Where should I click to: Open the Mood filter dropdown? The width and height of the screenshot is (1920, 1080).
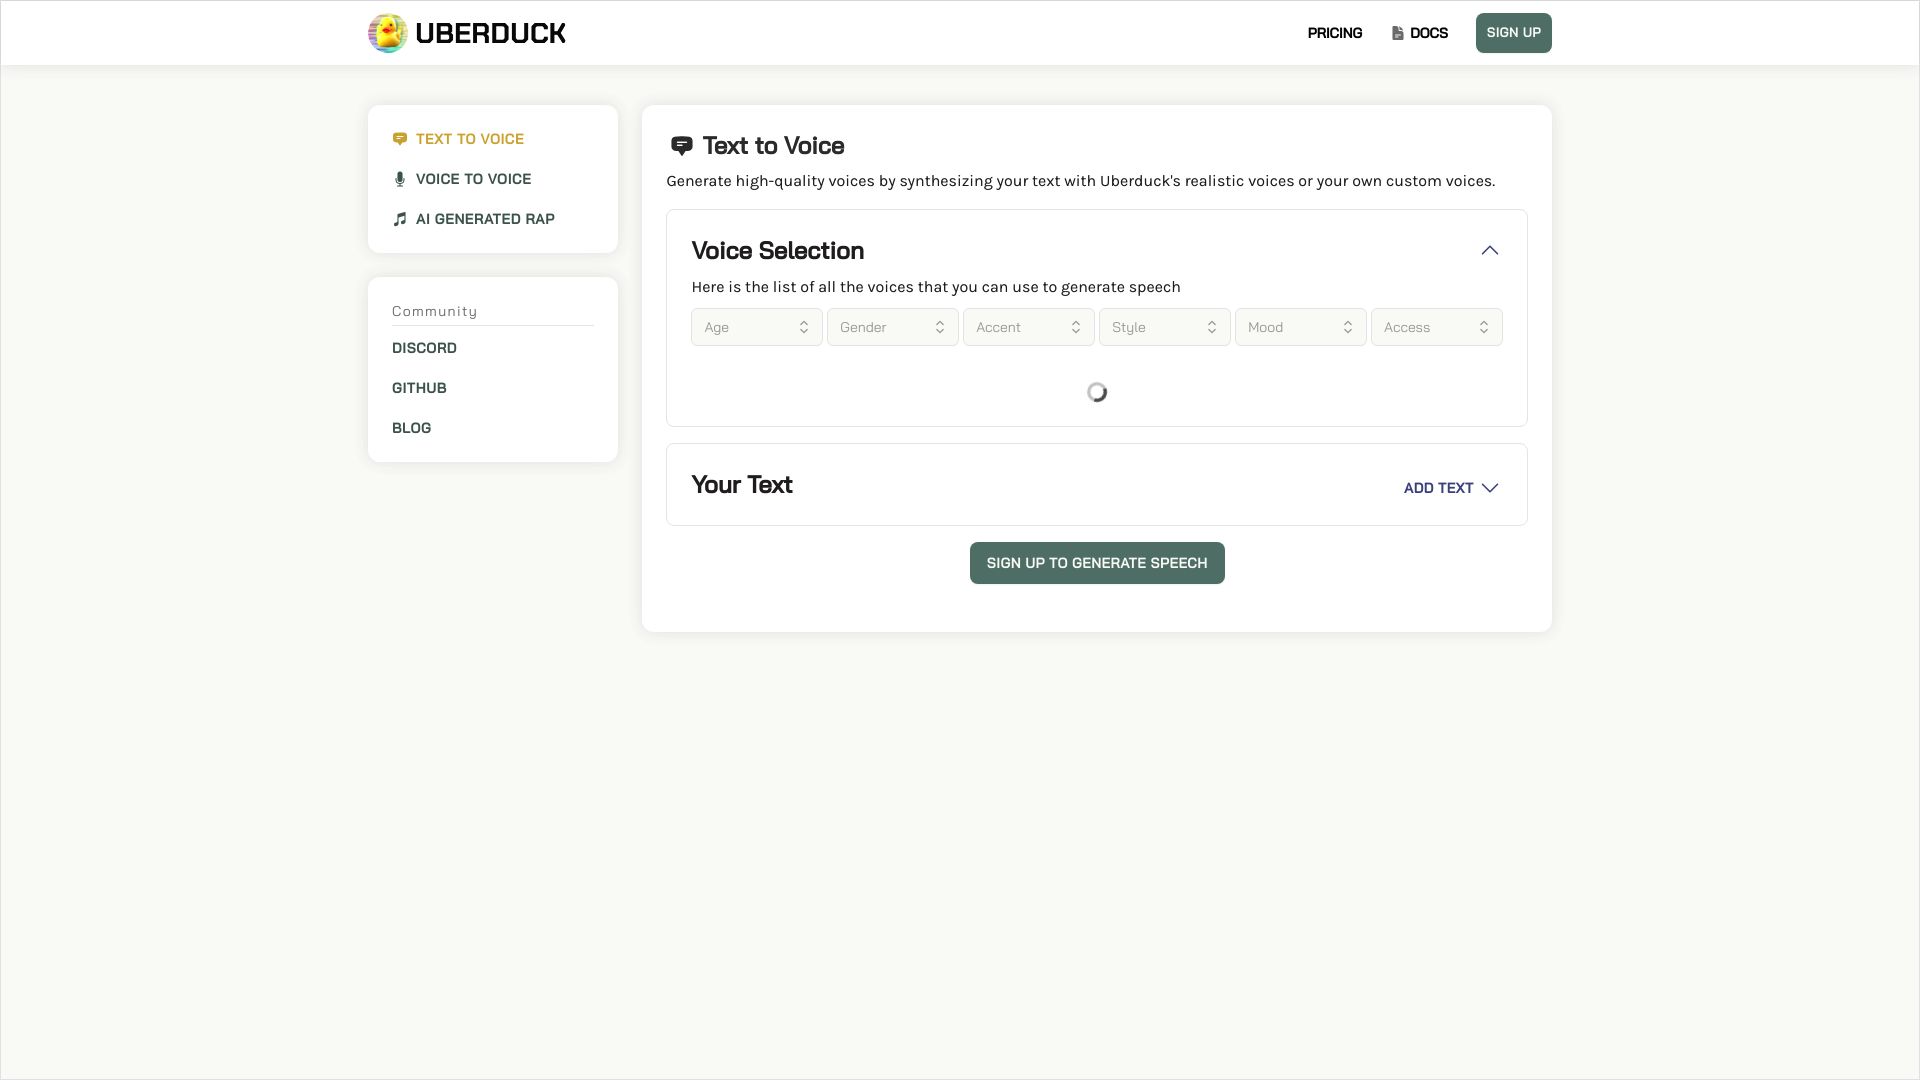pyautogui.click(x=1300, y=327)
